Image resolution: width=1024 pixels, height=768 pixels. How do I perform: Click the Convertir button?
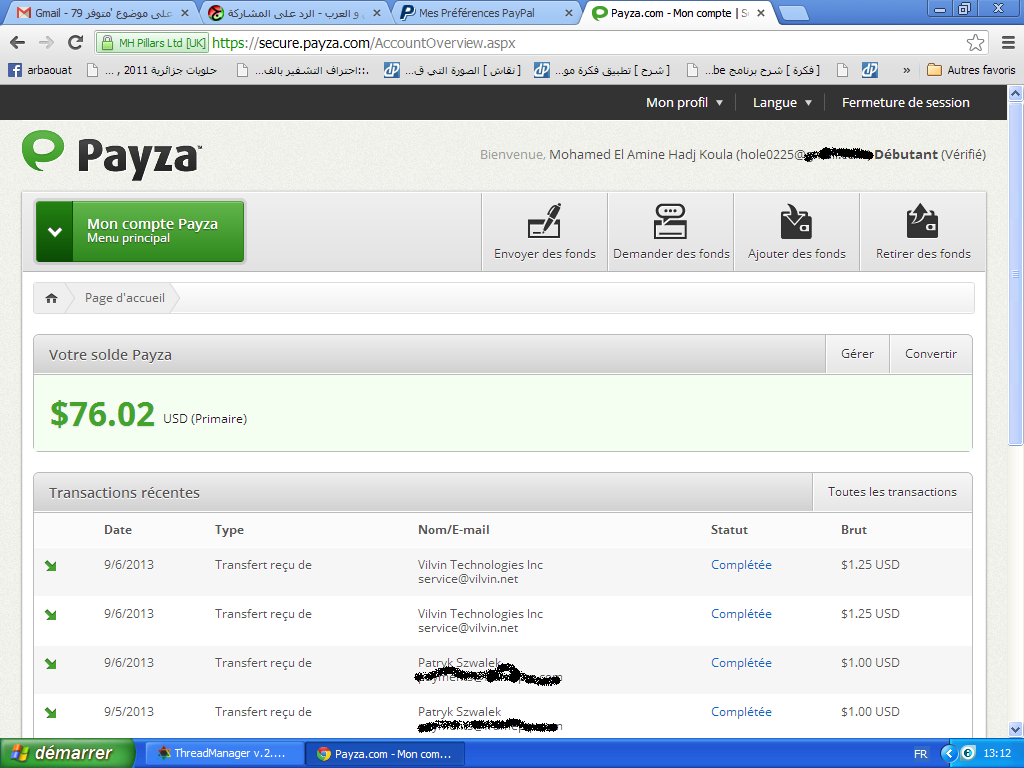point(931,354)
